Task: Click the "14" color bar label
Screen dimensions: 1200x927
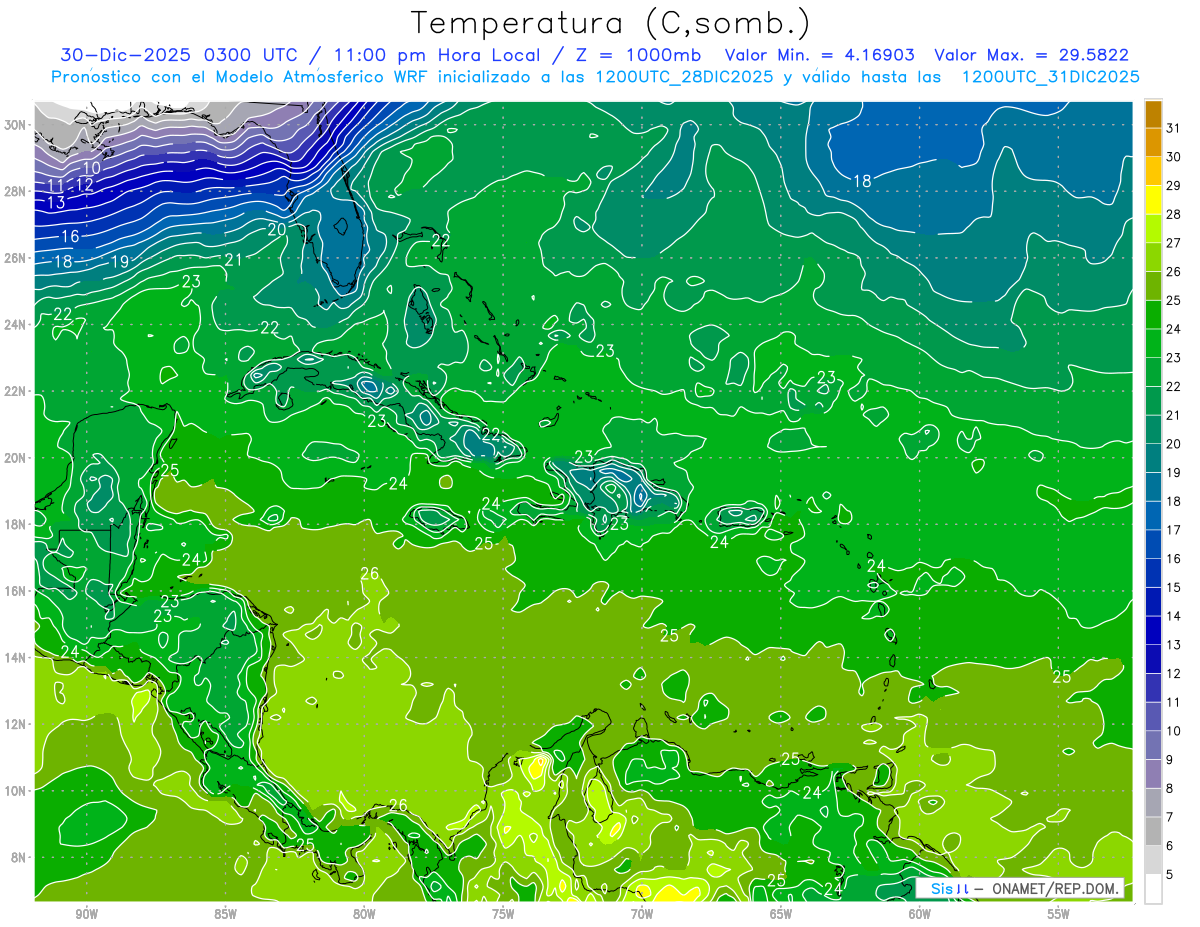Action: 1173,616
